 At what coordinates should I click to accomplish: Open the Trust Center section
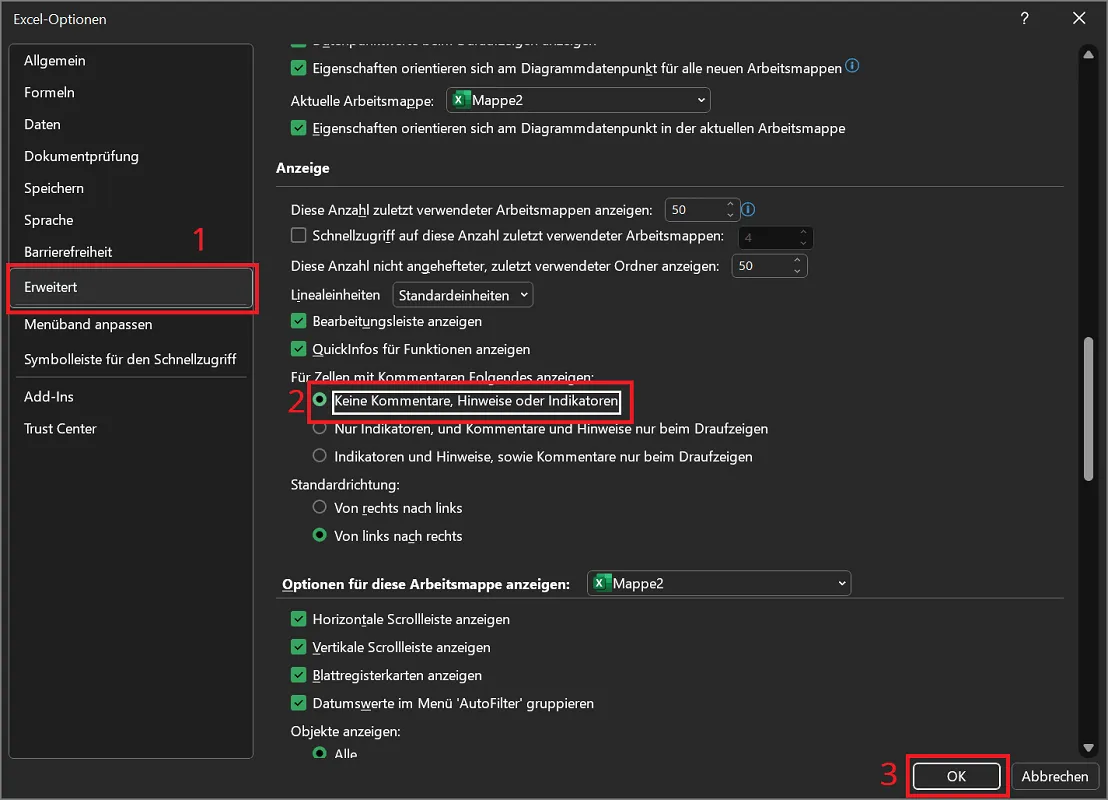[x=61, y=428]
